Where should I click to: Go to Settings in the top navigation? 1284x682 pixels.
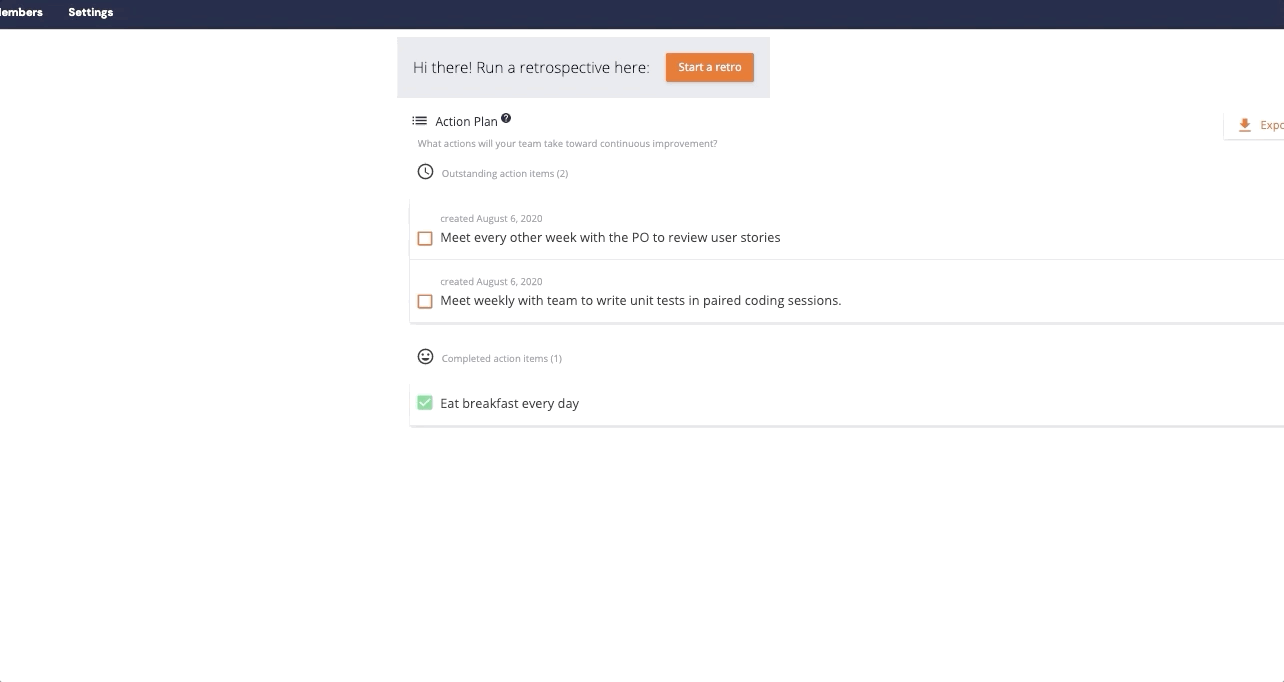pos(90,12)
